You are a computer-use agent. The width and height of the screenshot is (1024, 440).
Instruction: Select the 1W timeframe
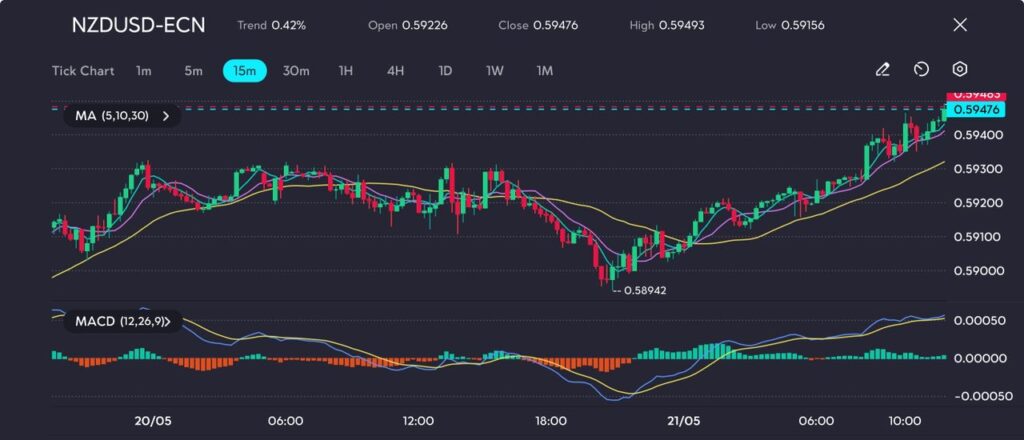tap(495, 71)
